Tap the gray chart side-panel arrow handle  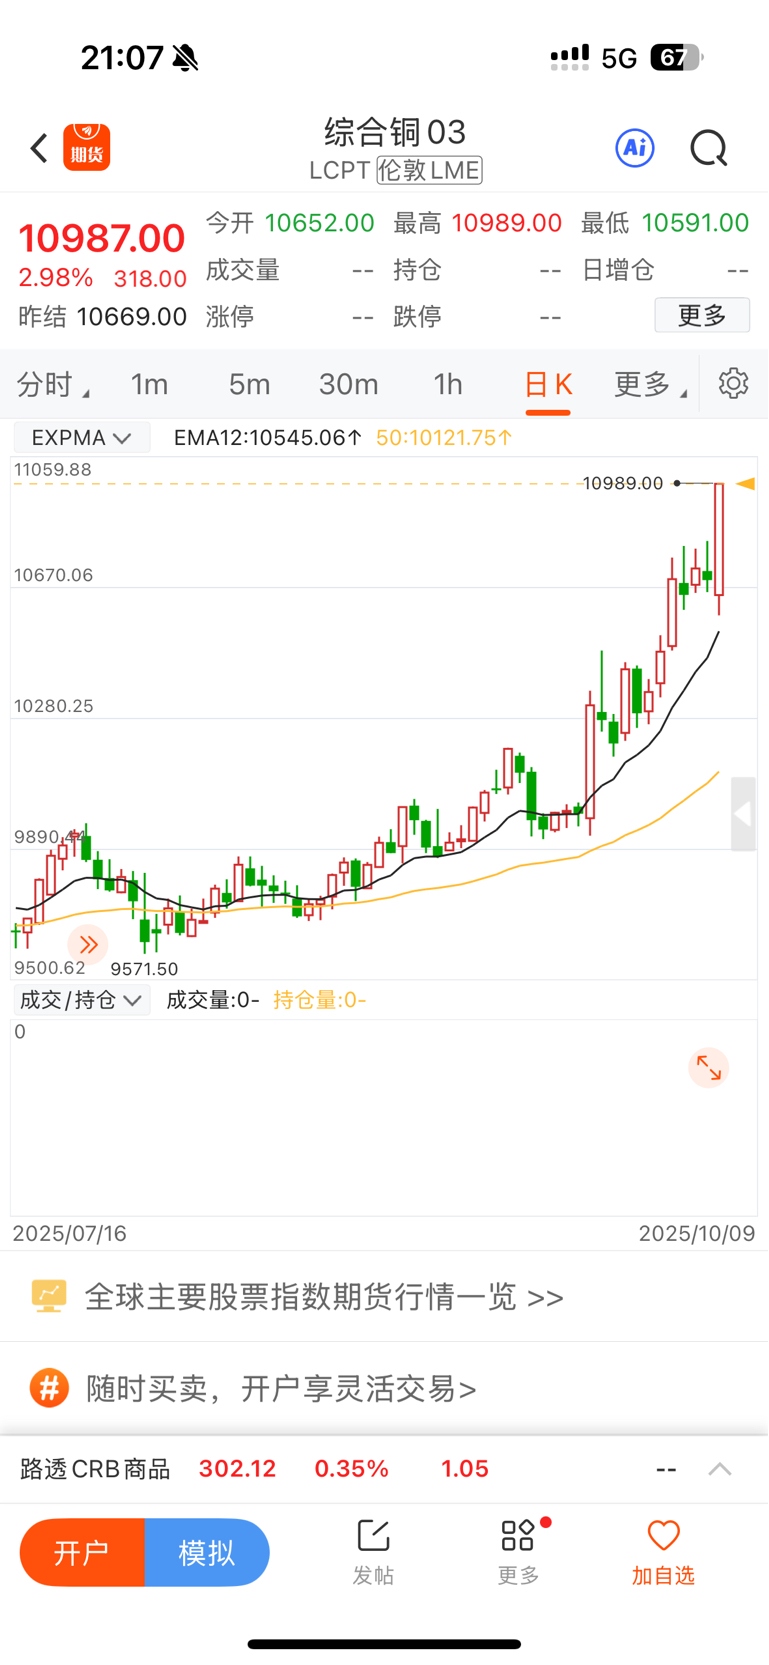tap(743, 814)
